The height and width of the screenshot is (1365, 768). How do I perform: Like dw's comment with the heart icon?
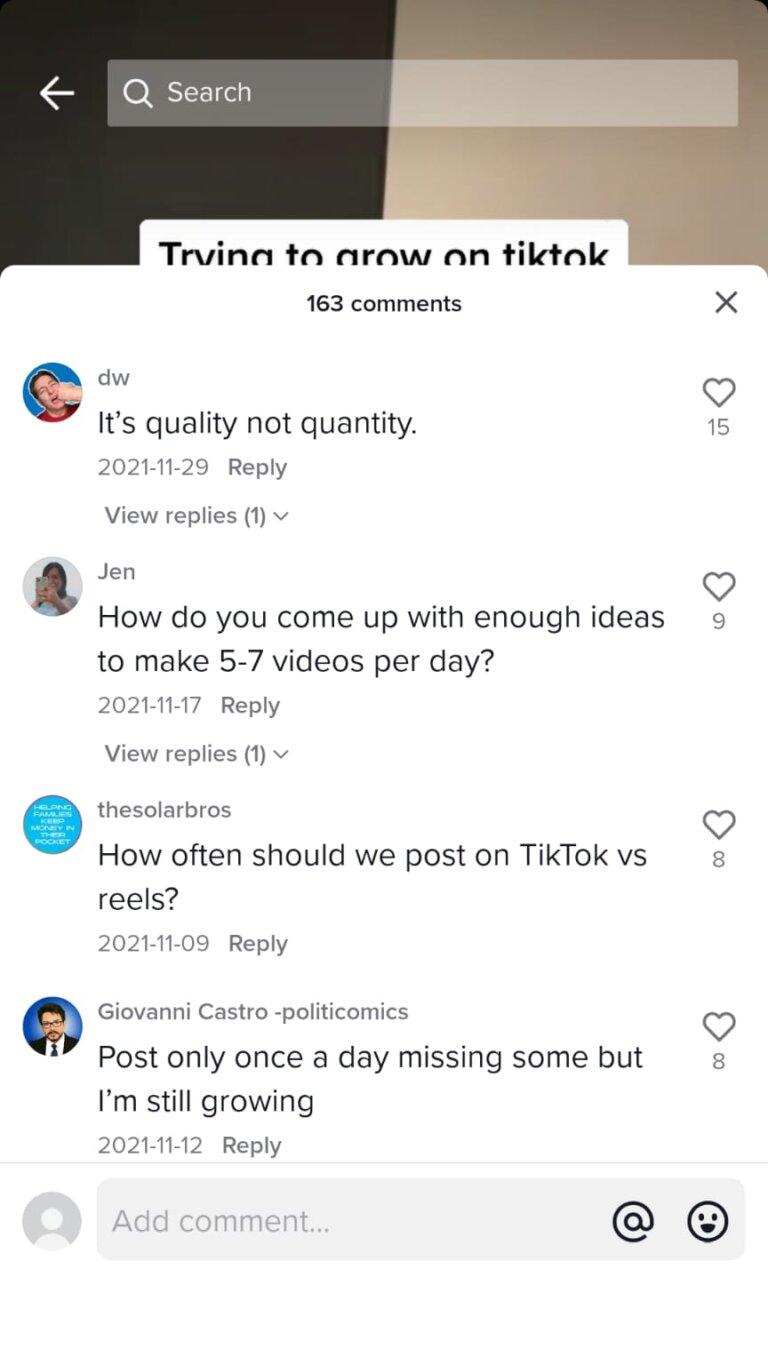719,392
